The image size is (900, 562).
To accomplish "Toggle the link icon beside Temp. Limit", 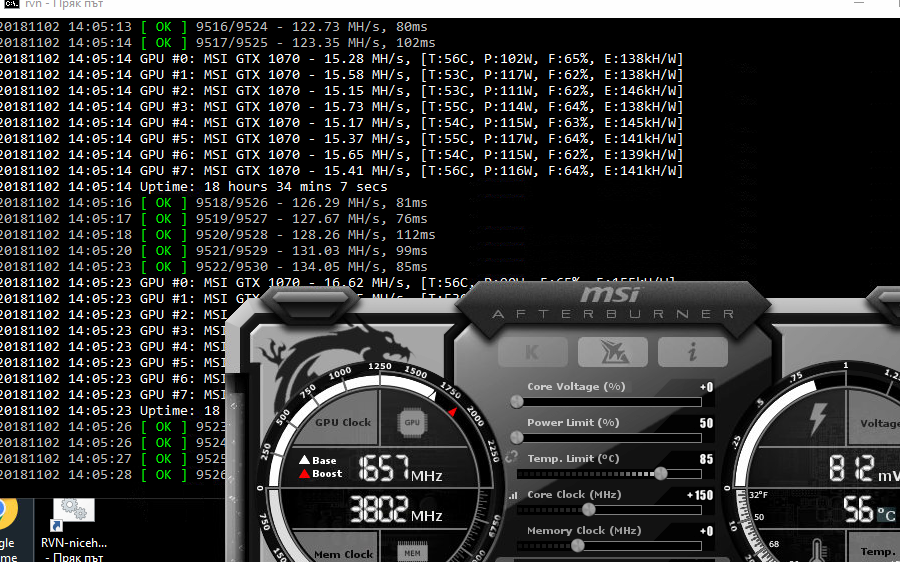I will 511,458.
